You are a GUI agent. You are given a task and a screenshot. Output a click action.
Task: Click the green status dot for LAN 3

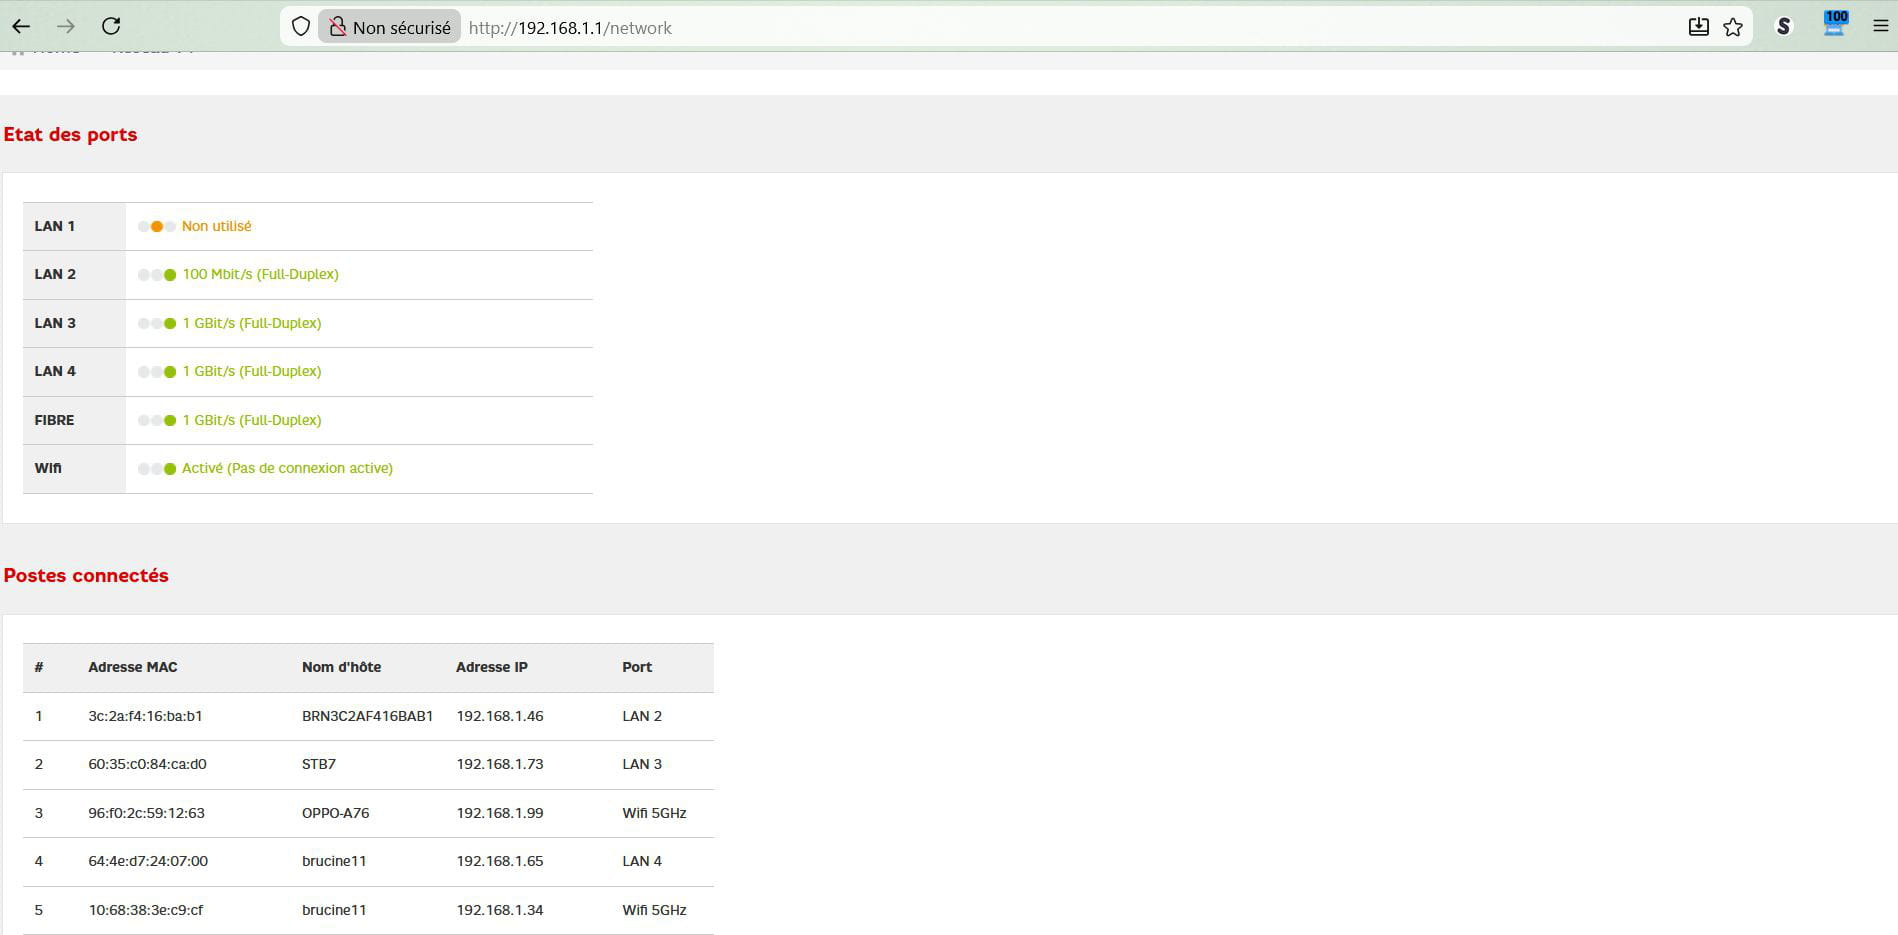(x=170, y=323)
